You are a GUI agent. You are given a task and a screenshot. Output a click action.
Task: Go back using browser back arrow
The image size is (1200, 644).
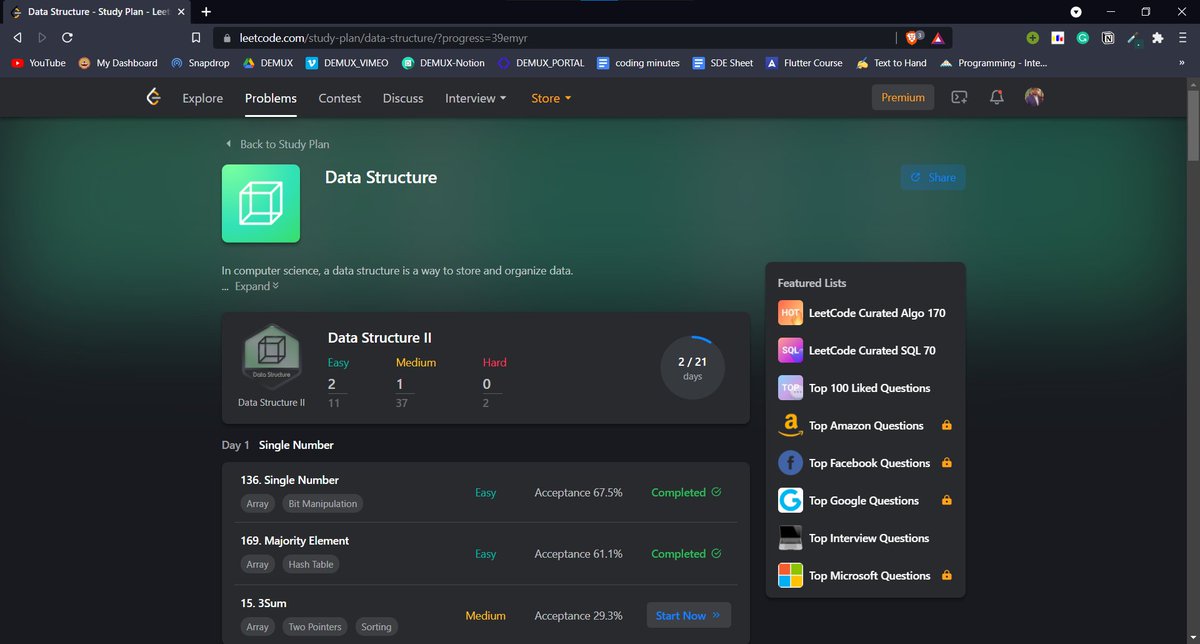click(x=17, y=37)
